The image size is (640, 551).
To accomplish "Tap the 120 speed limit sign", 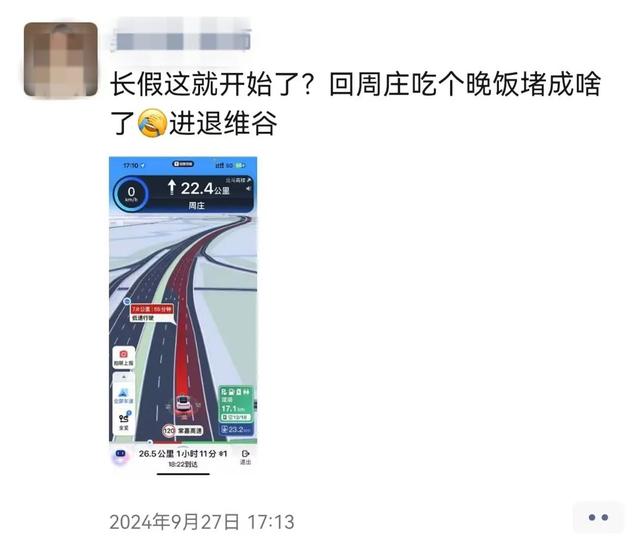I will coord(169,430).
